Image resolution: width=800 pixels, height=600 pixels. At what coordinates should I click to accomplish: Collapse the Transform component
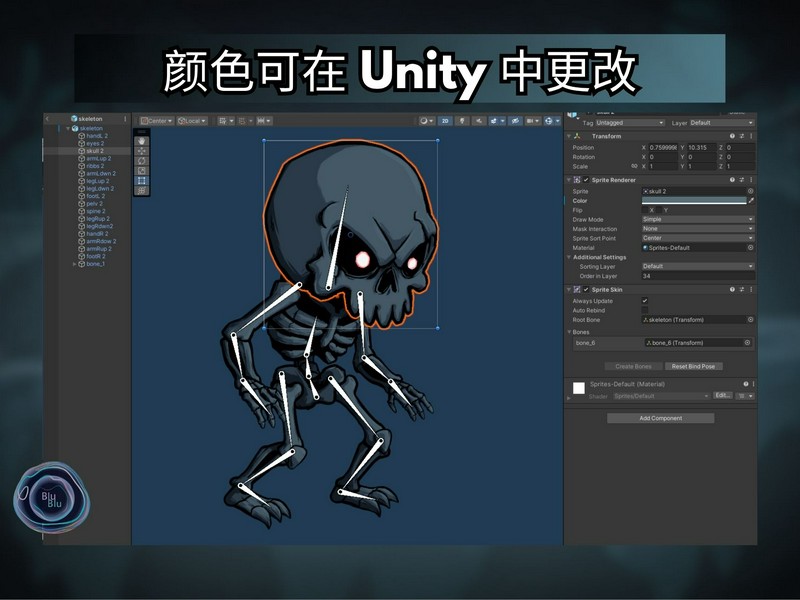point(569,136)
